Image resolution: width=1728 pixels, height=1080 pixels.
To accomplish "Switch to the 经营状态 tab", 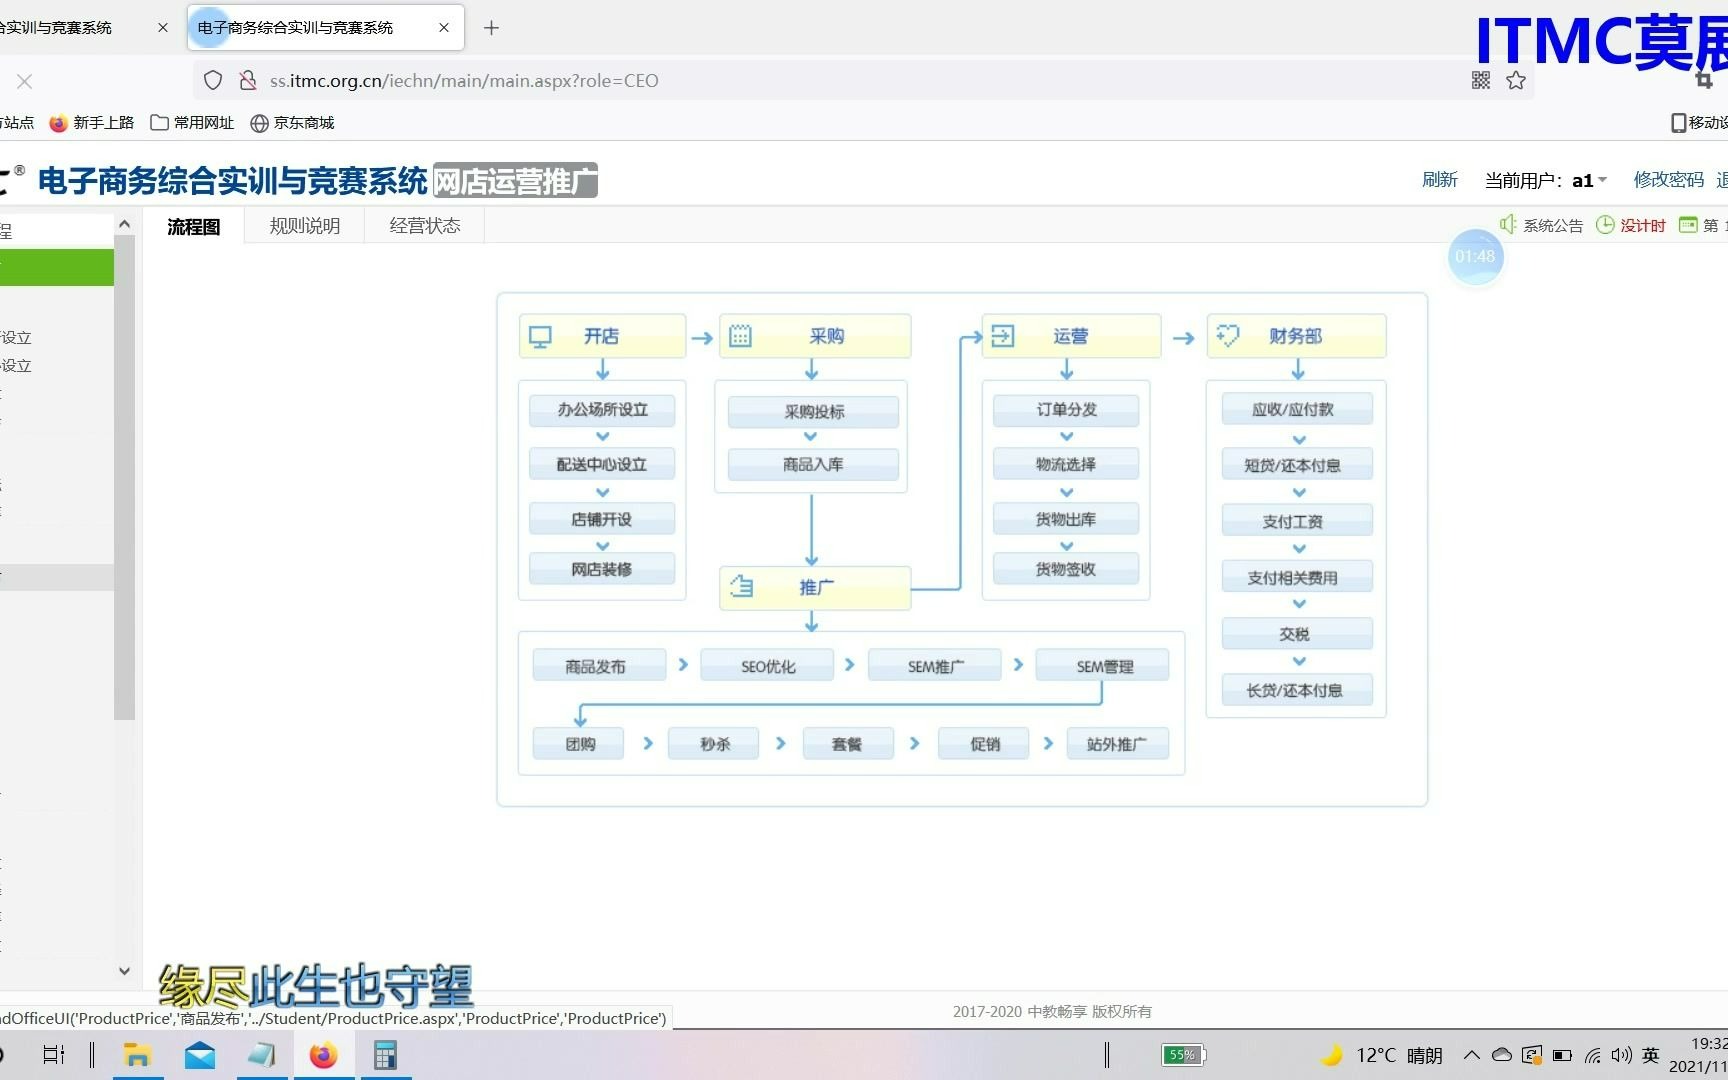I will click(x=424, y=225).
